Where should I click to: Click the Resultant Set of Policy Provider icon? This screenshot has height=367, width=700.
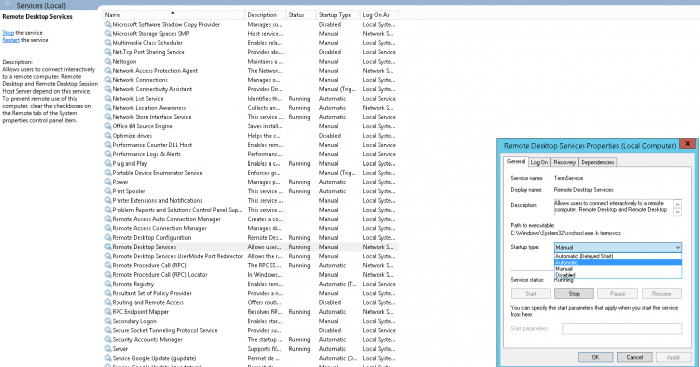coord(108,293)
